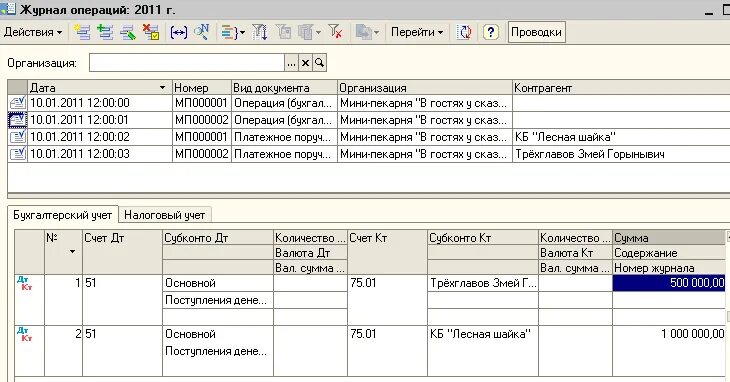Click the mark for deletion icon
The image size is (730, 382).
pyautogui.click(x=151, y=32)
